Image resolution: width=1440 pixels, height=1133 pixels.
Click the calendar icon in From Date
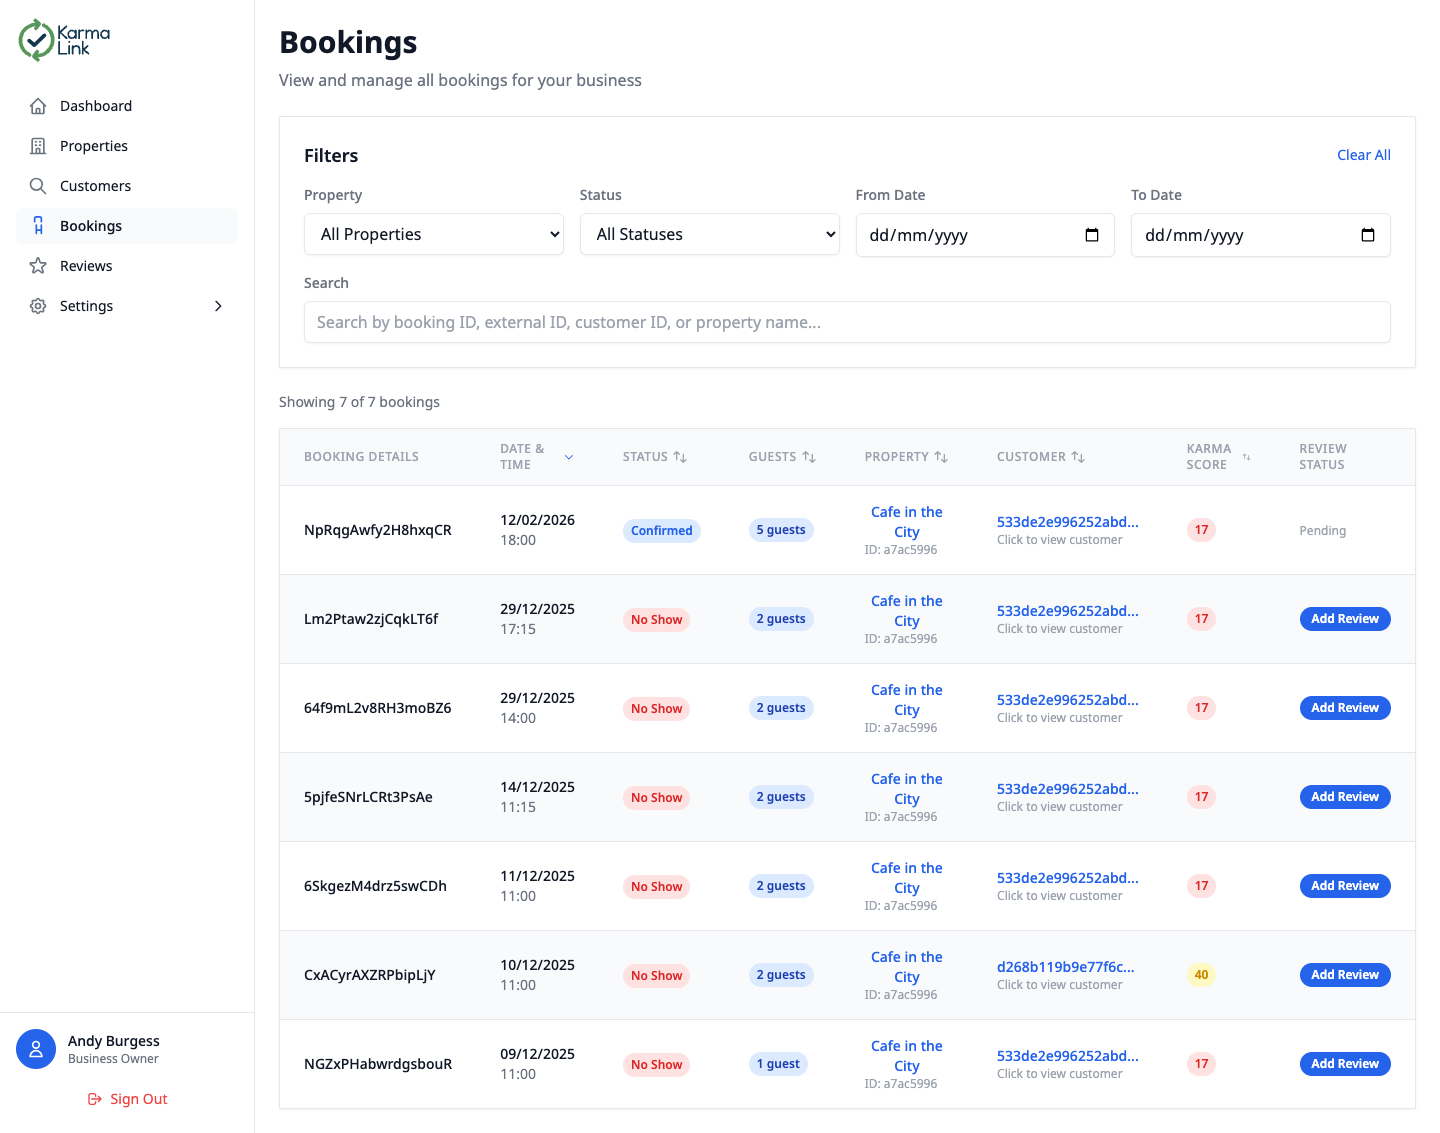[x=1092, y=235]
